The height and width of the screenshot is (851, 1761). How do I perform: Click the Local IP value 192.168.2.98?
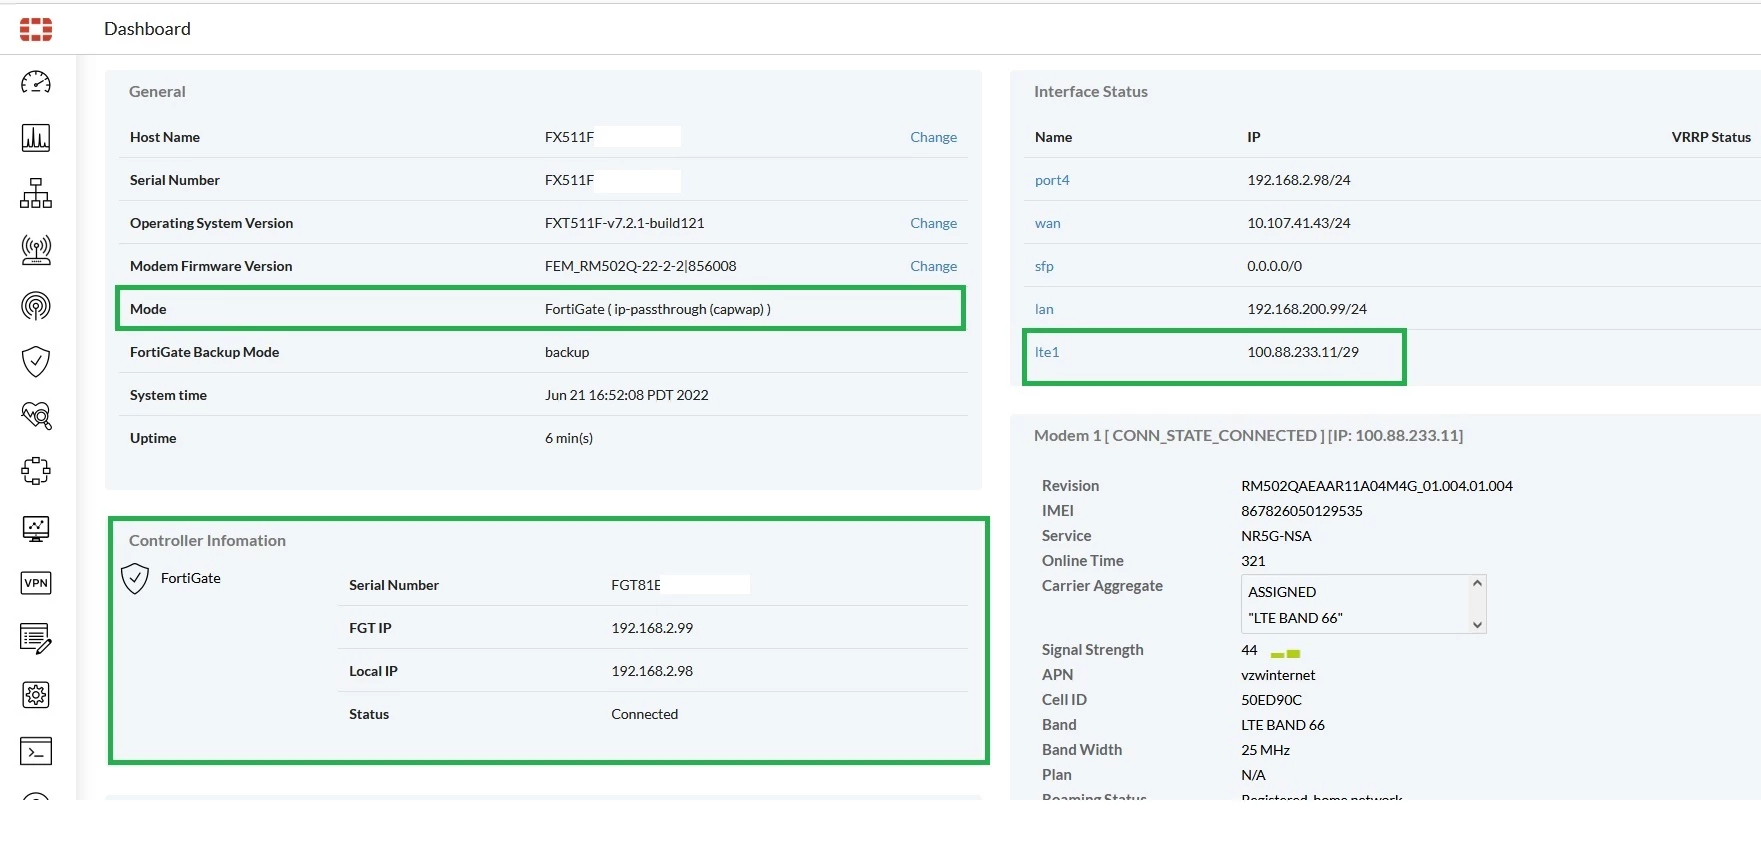click(x=652, y=671)
